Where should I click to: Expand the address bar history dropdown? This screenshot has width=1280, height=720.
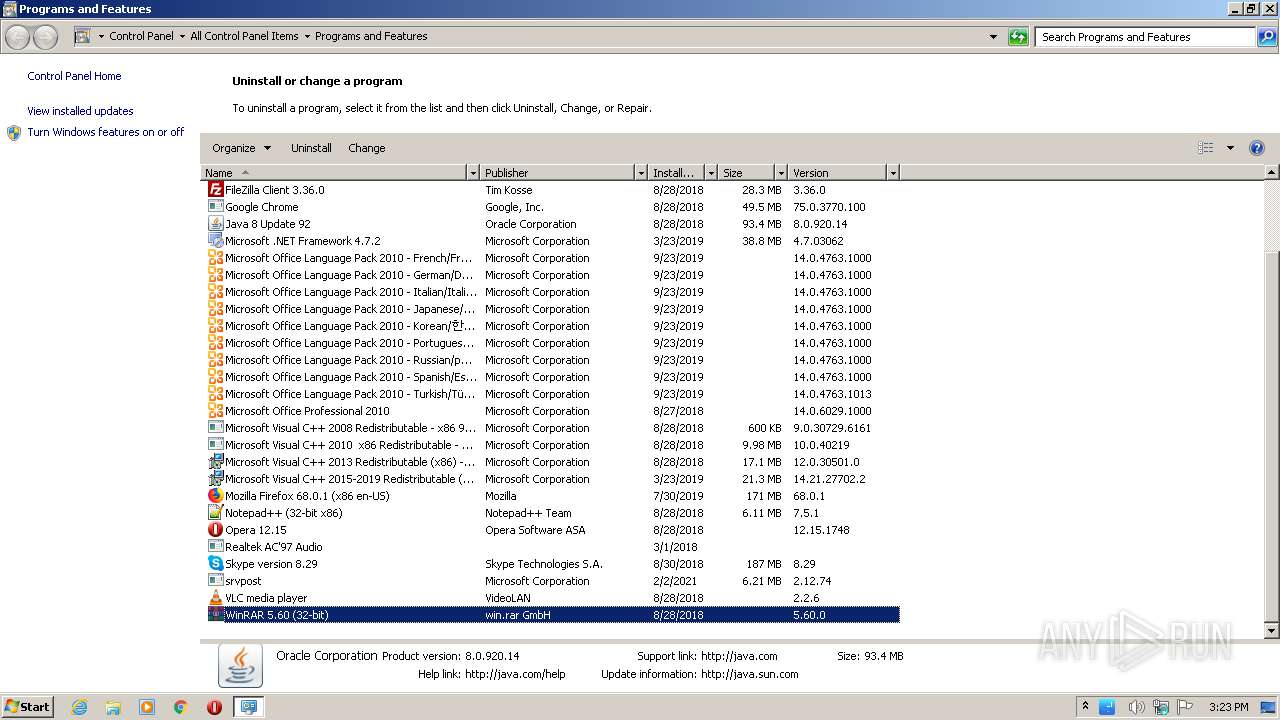pos(993,37)
